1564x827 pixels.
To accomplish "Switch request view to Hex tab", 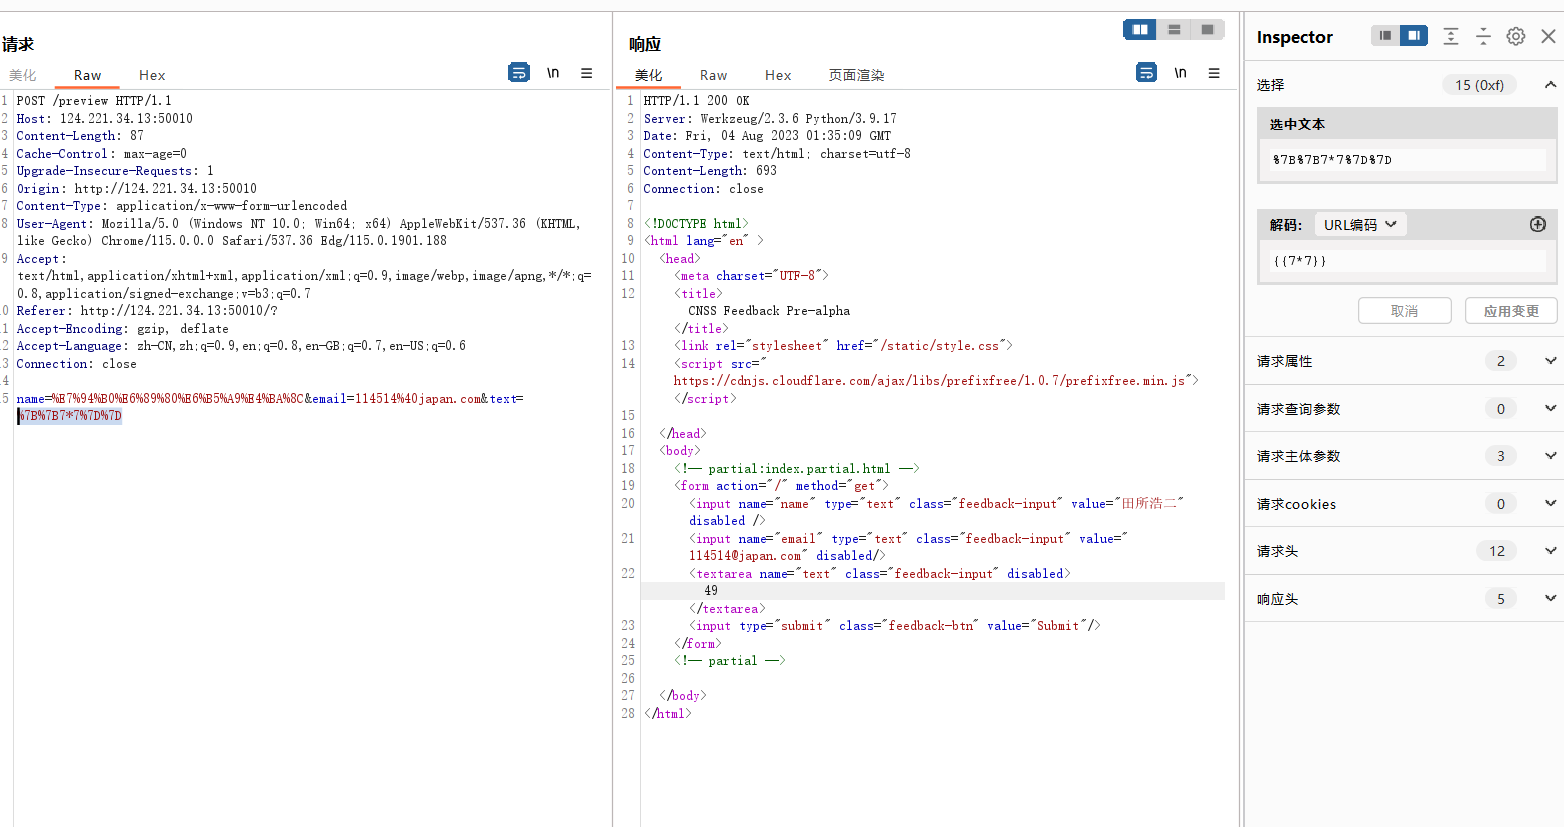I will click(152, 75).
